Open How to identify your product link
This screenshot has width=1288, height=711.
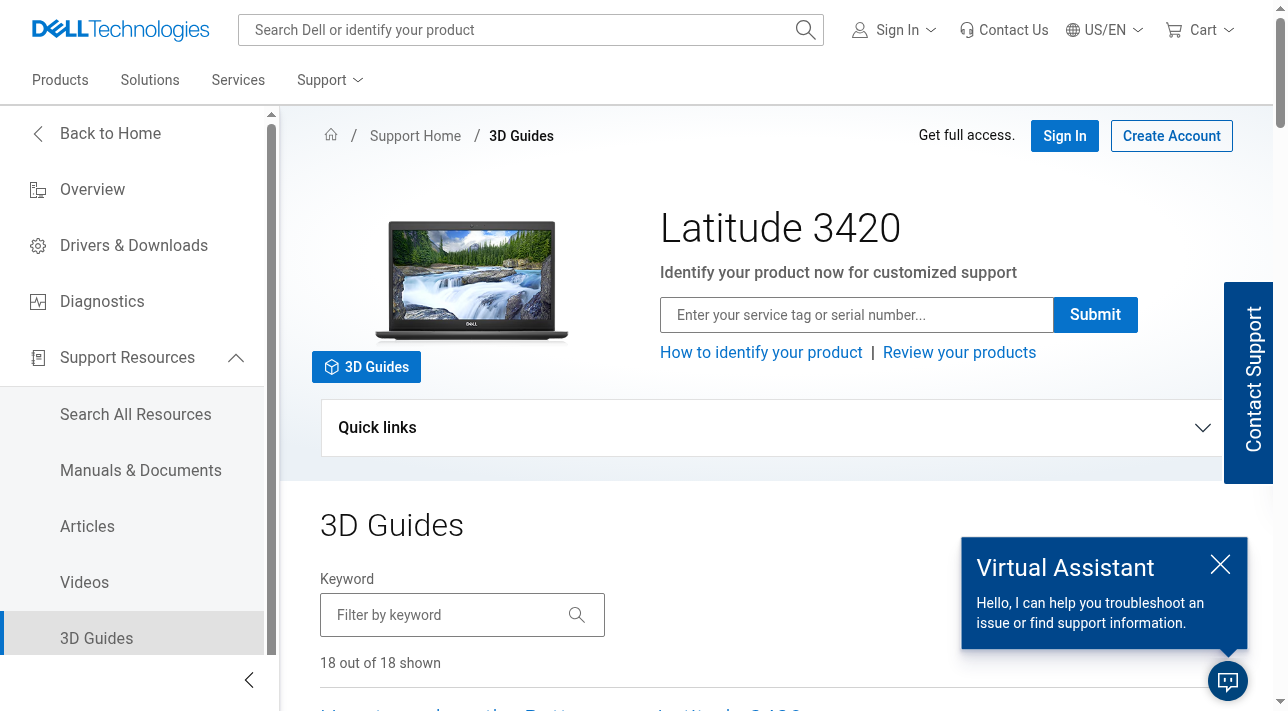[761, 353]
